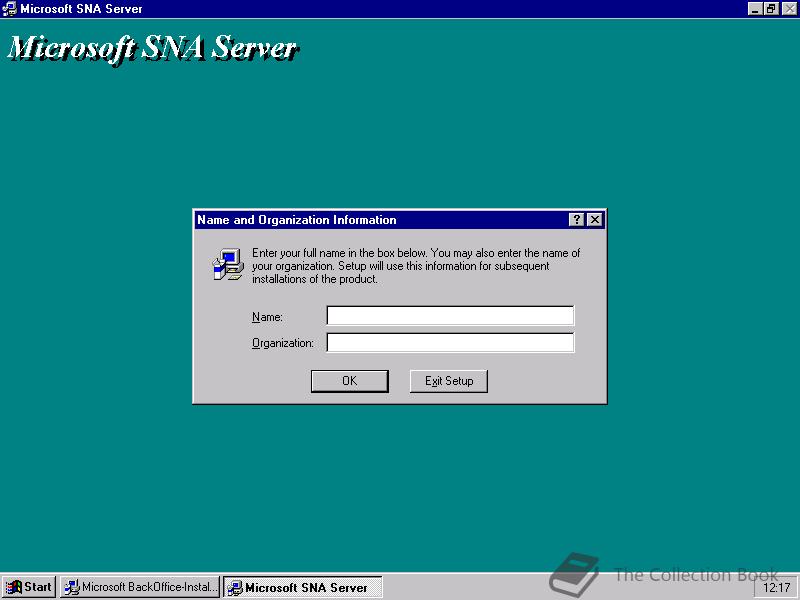Restore the Microsoft SNA Server window
Screen dimensions: 800x600
tap(771, 9)
